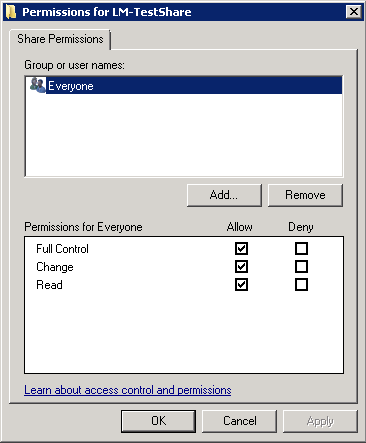
Task: Toggle the Change Allow checkbox
Action: click(x=241, y=267)
